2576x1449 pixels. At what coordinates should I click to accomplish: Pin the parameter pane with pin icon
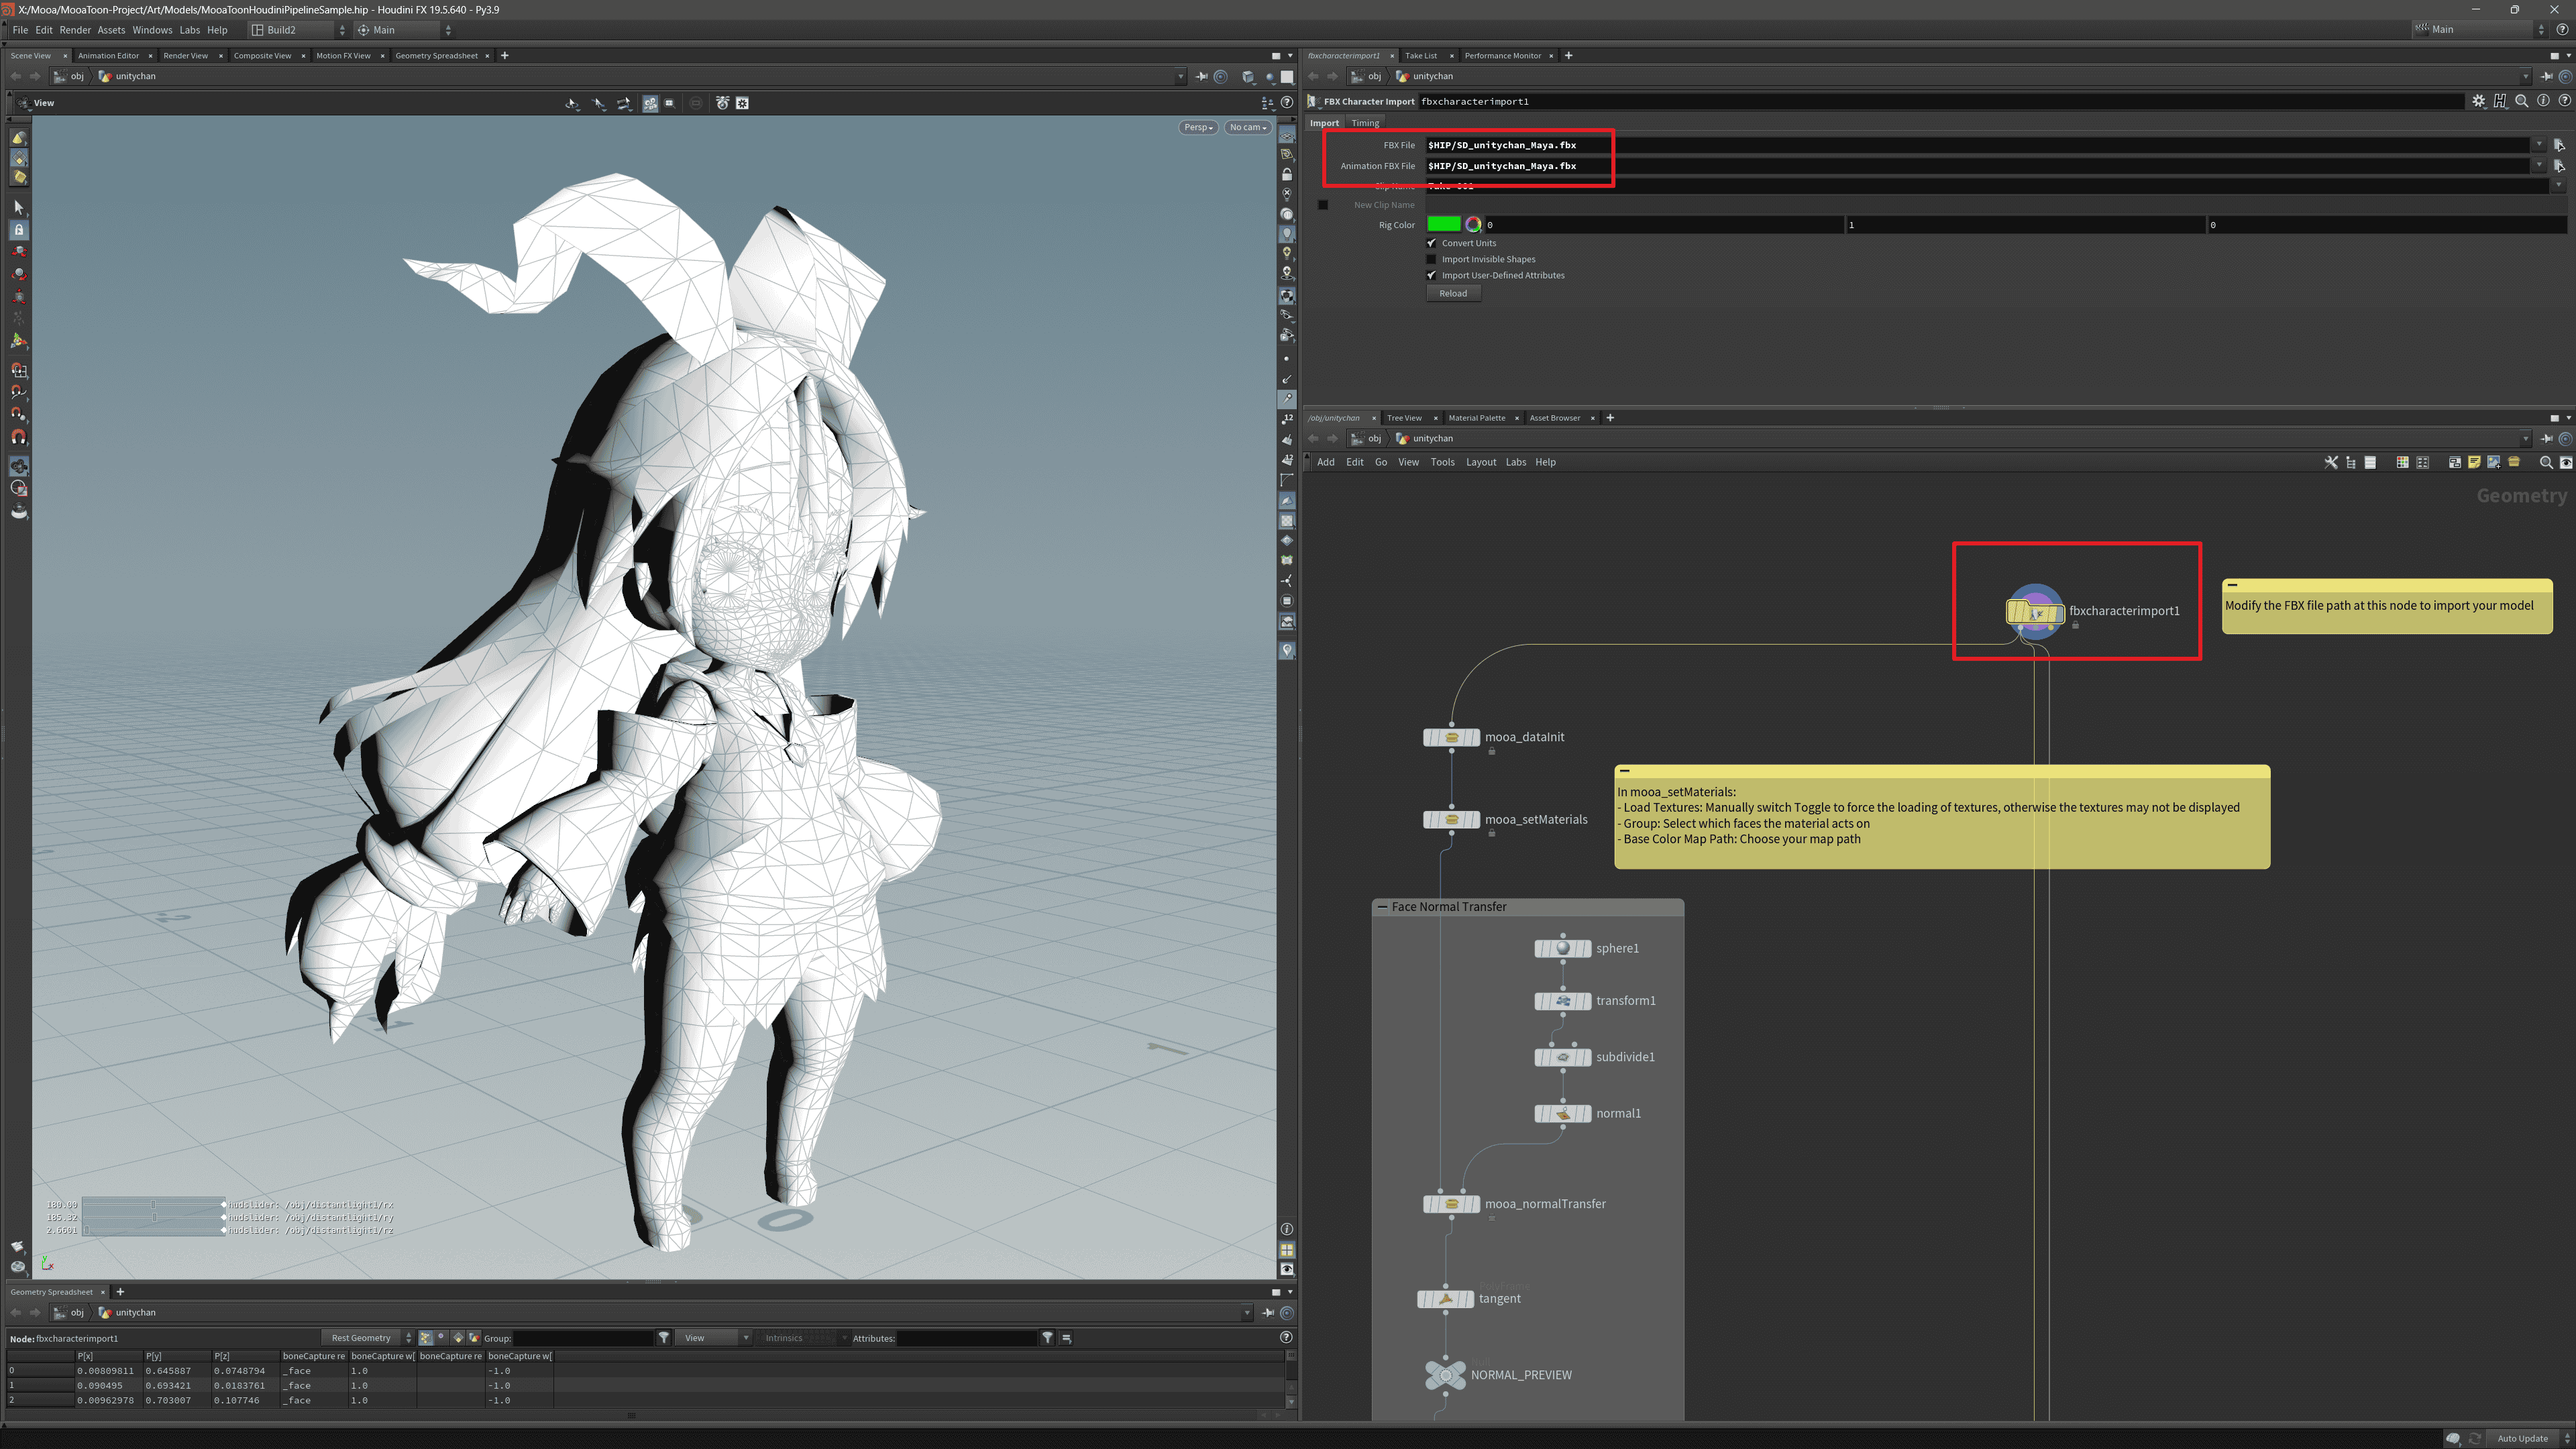(2547, 76)
